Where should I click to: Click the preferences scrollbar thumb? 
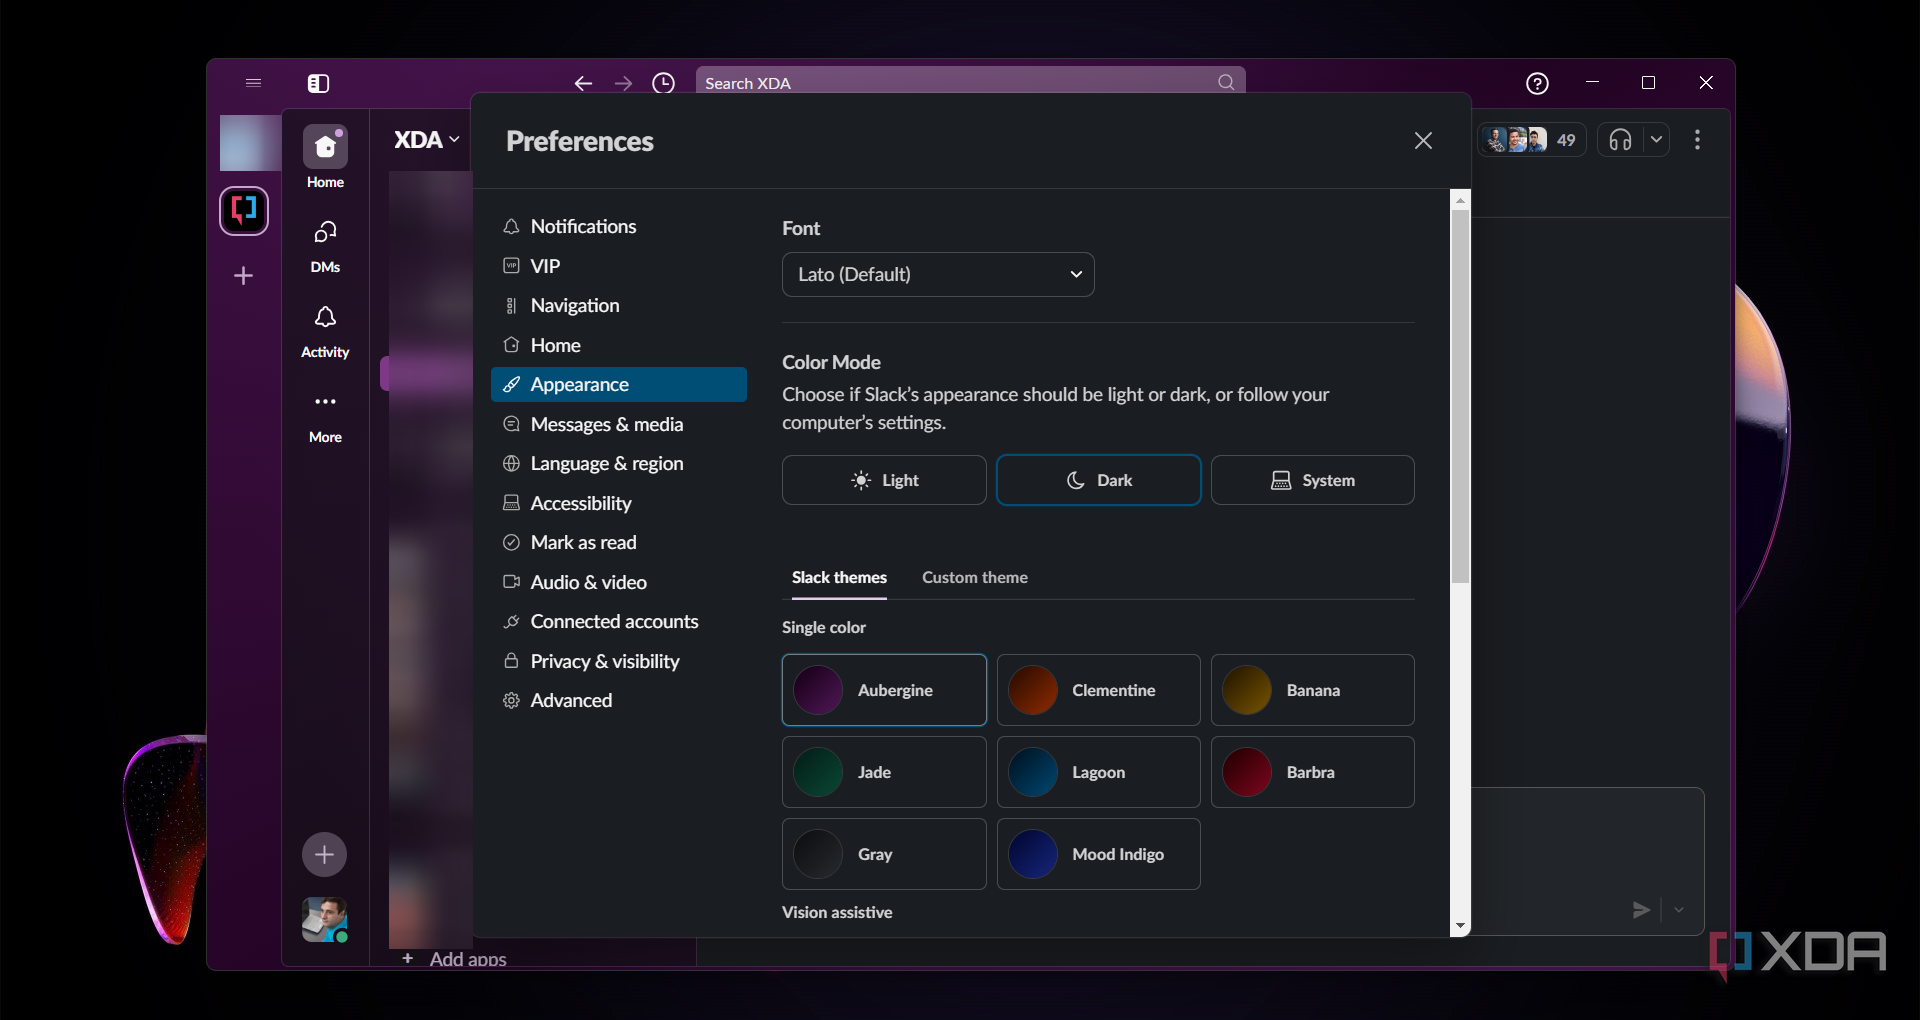coord(1460,396)
